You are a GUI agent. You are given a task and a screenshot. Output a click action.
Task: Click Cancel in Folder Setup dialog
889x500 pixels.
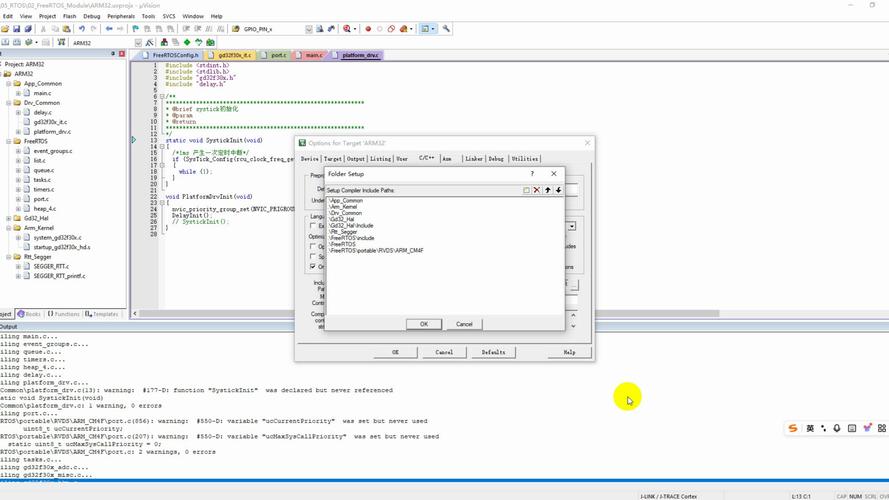(464, 324)
